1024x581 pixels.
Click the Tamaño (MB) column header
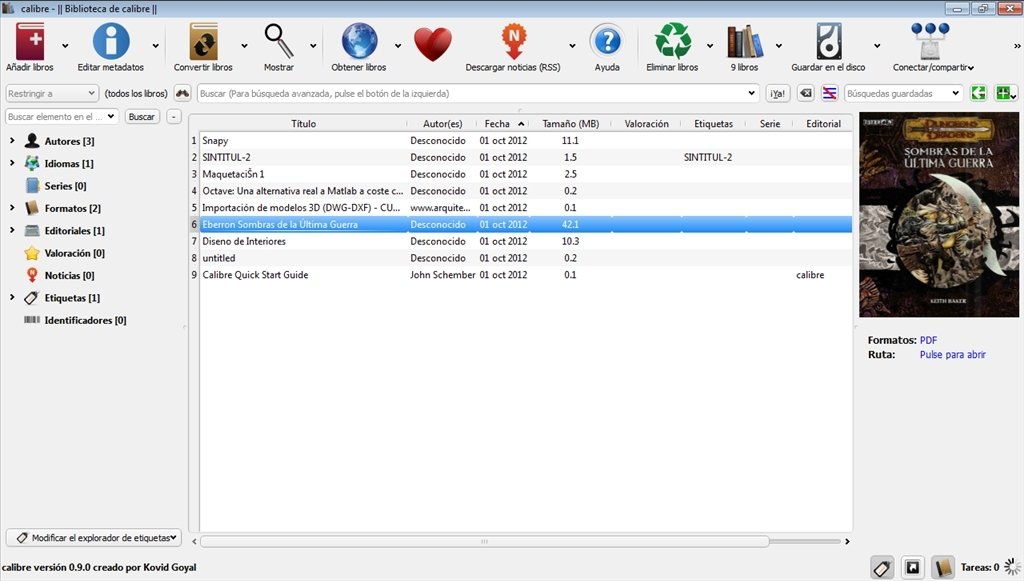pos(570,124)
